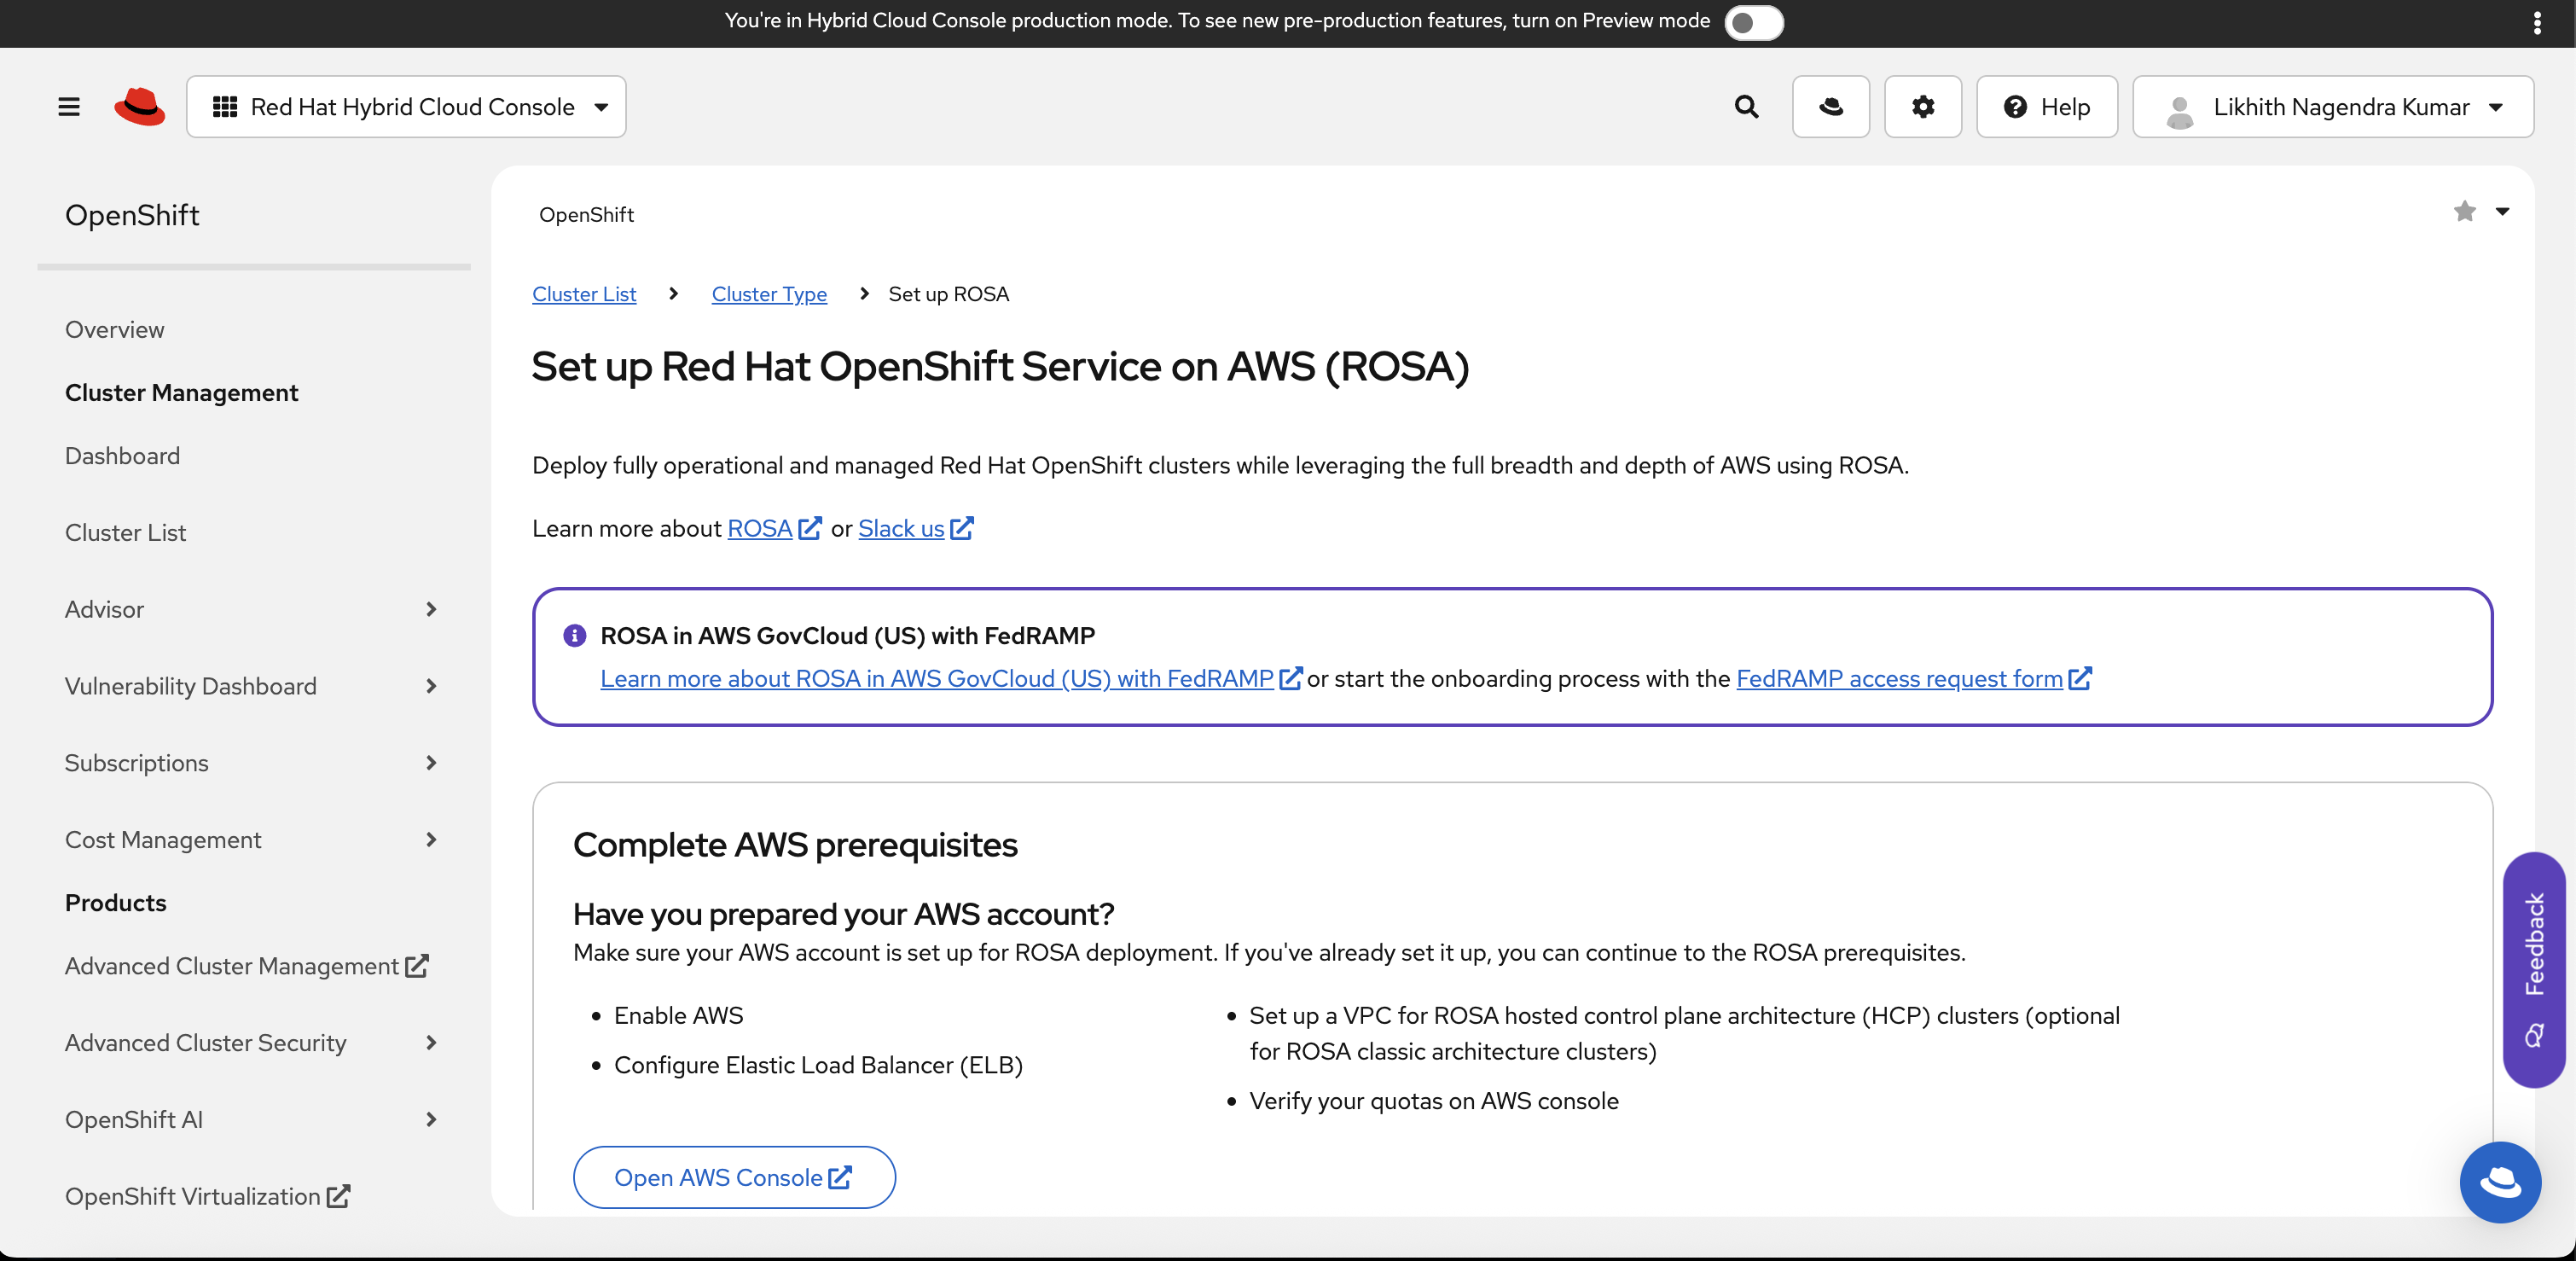Click the Red Hat logo
2576x1261 pixels.
139,106
